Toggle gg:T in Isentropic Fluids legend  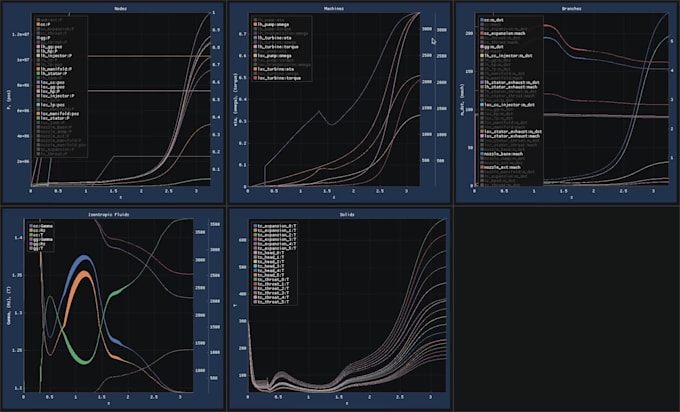[36, 248]
